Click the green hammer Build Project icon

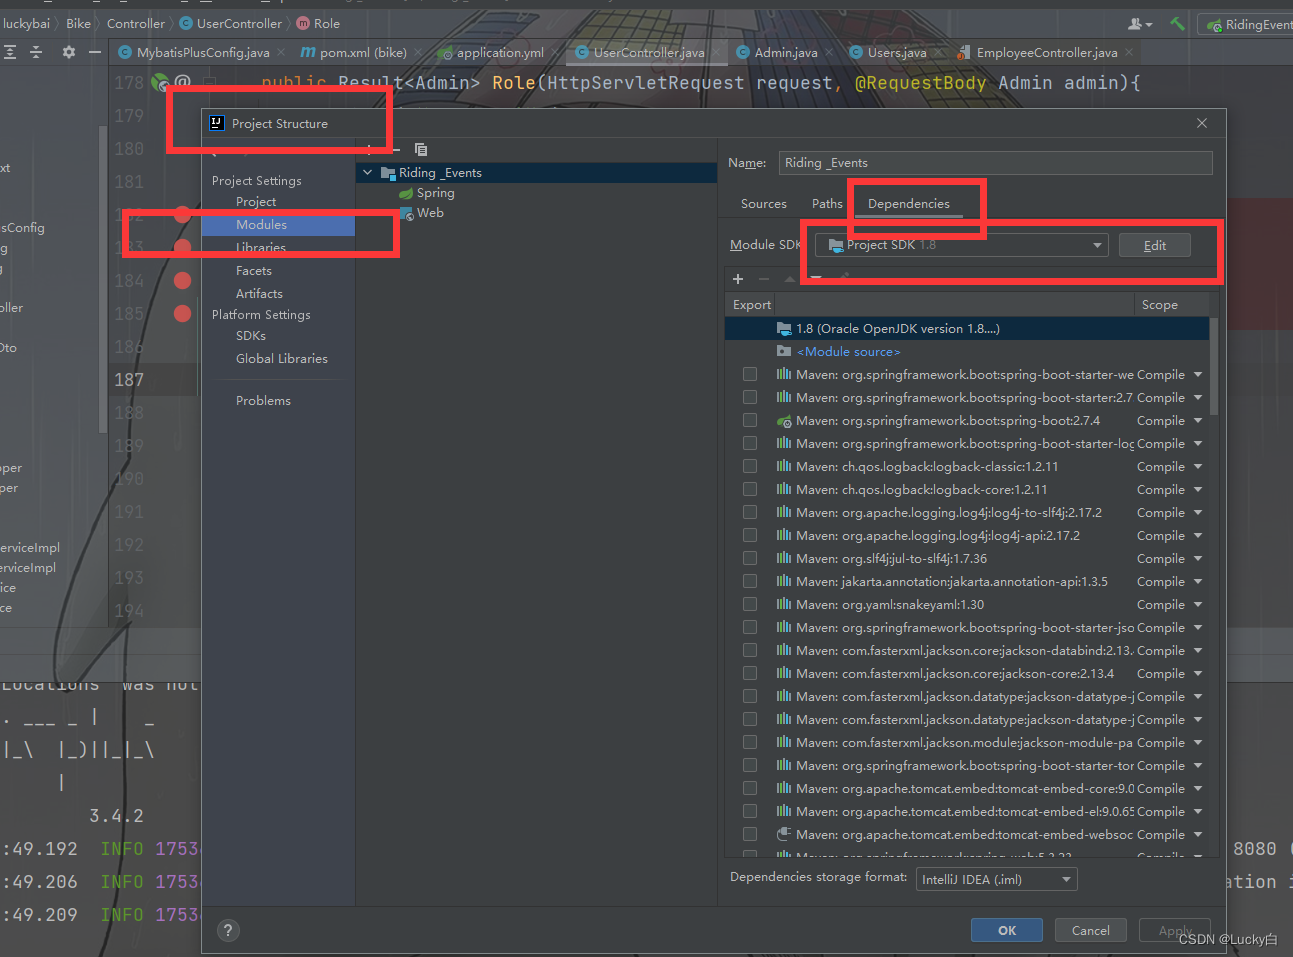pyautogui.click(x=1178, y=23)
